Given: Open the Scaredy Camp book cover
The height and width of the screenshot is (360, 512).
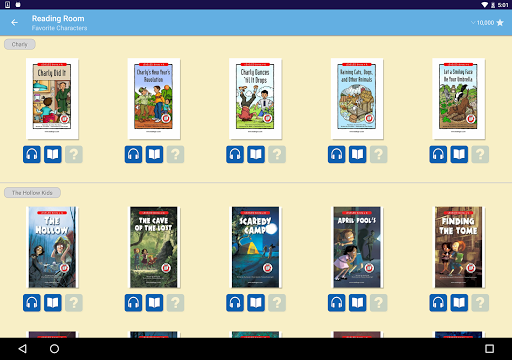Looking at the screenshot, I should (x=256, y=247).
